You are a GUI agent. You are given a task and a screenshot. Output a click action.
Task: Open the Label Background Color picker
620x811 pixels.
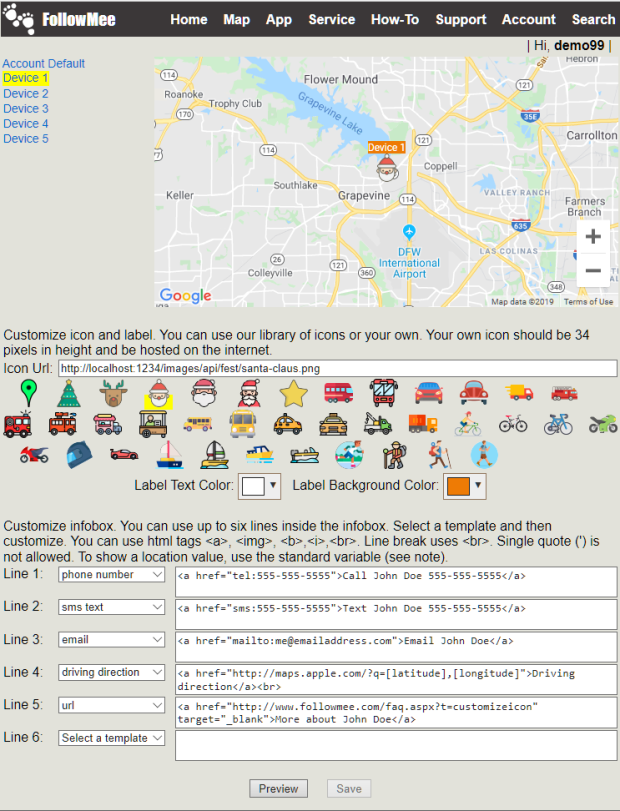click(464, 486)
